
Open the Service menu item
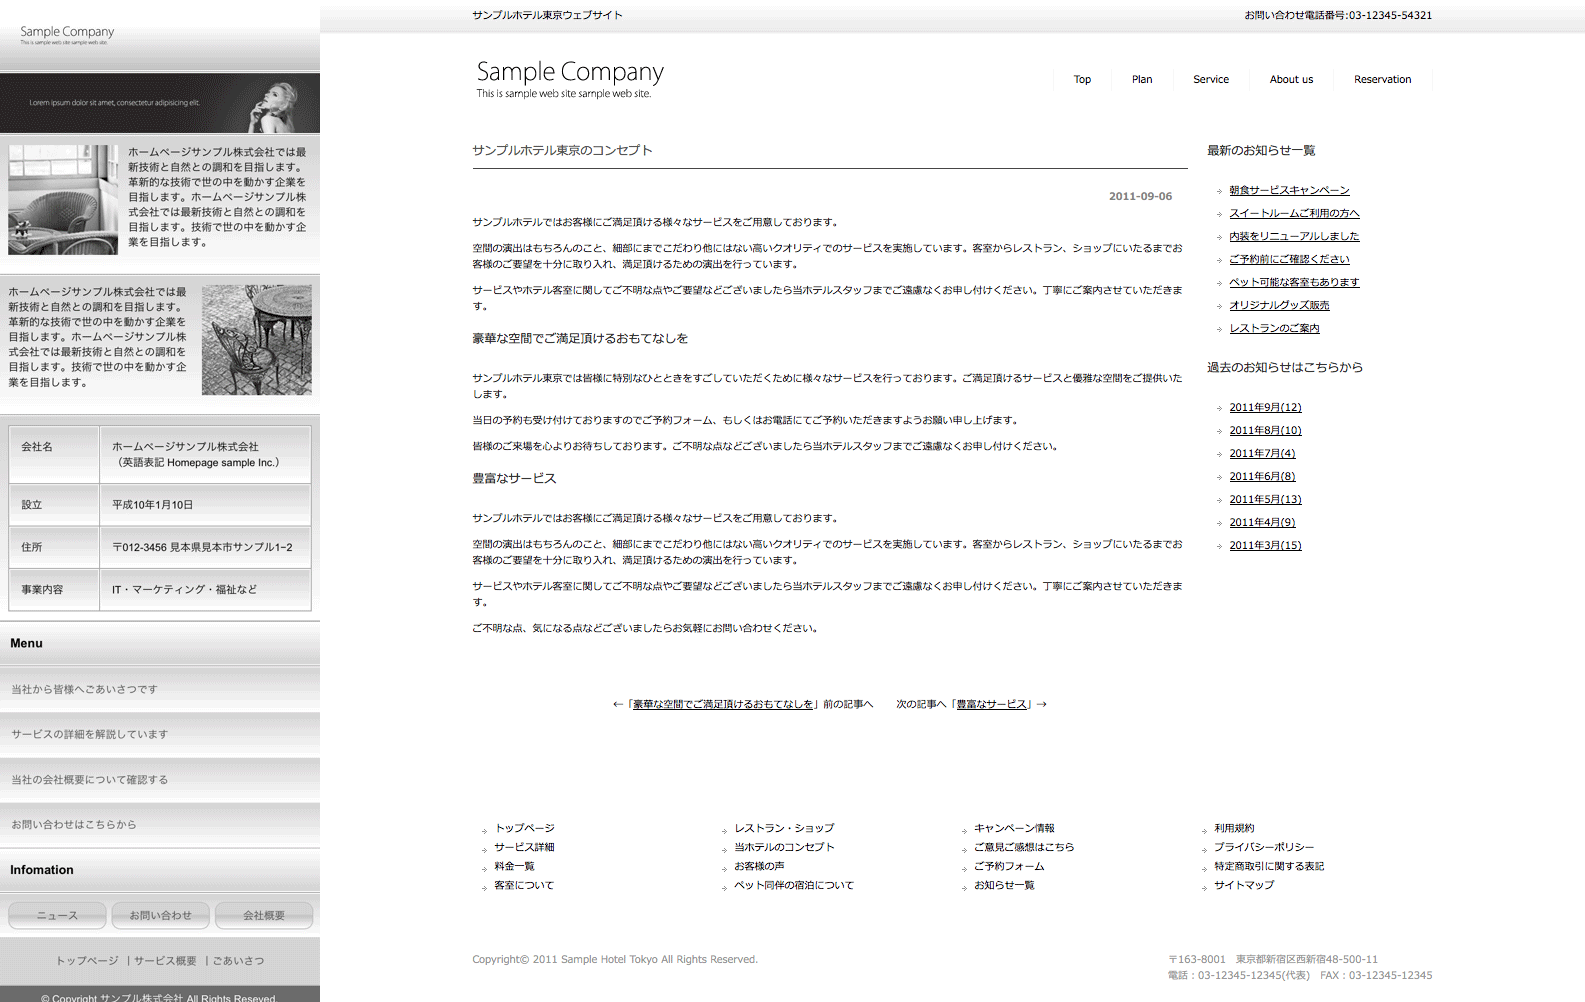(1210, 79)
